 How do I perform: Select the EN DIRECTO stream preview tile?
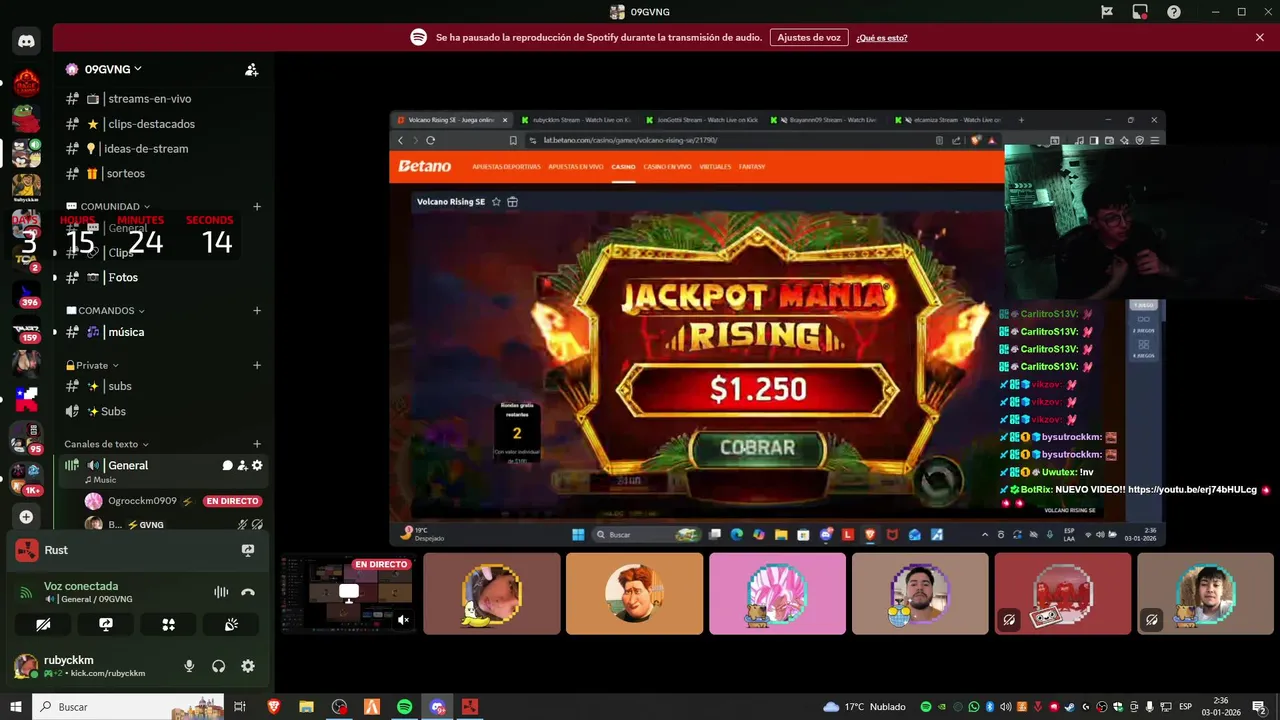[347, 594]
